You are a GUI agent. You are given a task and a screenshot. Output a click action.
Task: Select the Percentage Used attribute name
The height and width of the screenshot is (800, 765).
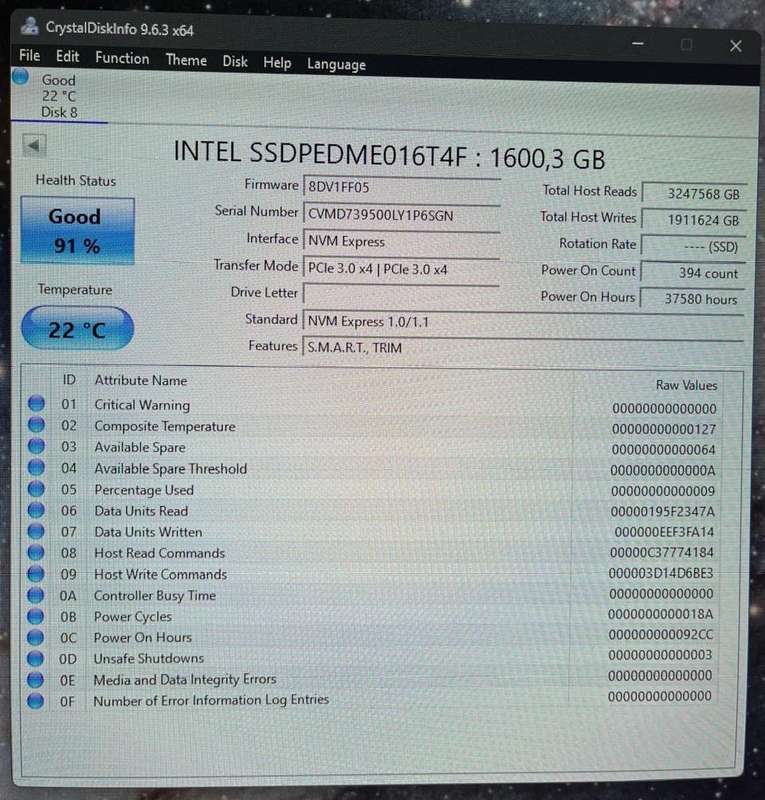click(144, 490)
